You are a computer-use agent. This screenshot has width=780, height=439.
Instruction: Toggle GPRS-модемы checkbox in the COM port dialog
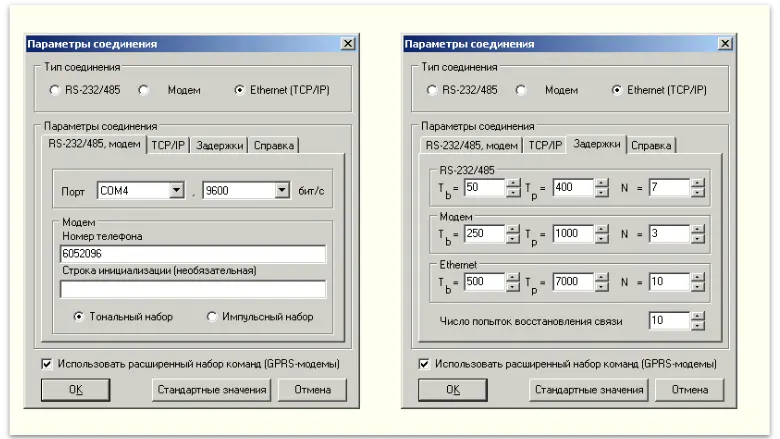click(x=47, y=364)
